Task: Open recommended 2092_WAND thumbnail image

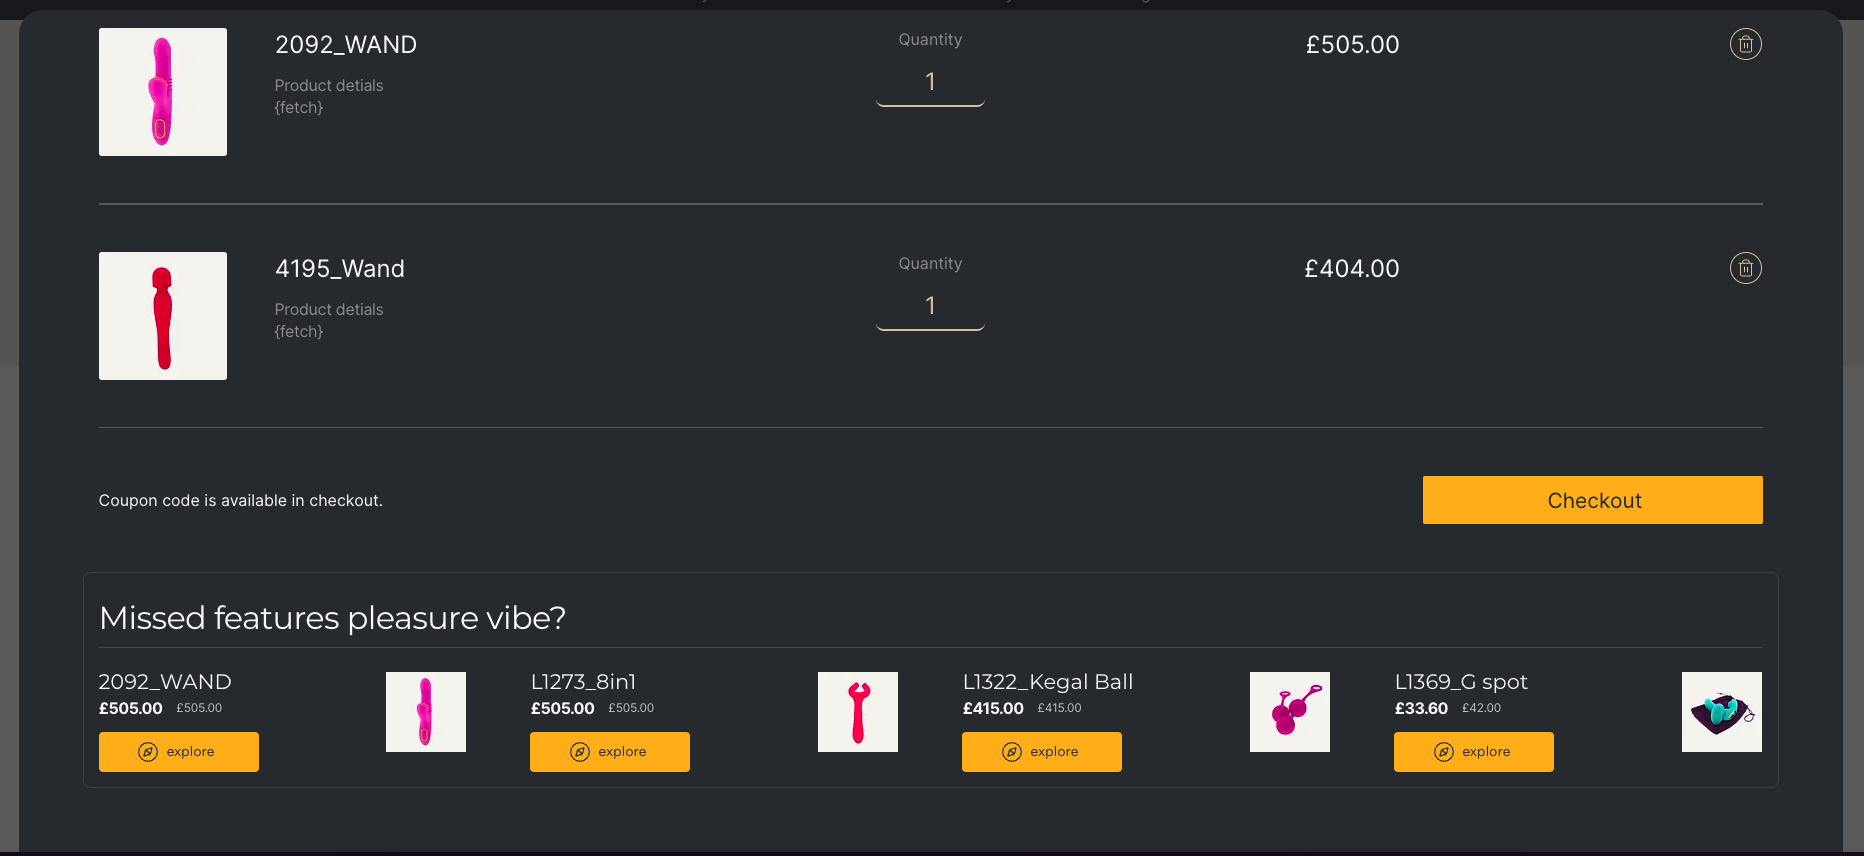Action: pyautogui.click(x=426, y=712)
